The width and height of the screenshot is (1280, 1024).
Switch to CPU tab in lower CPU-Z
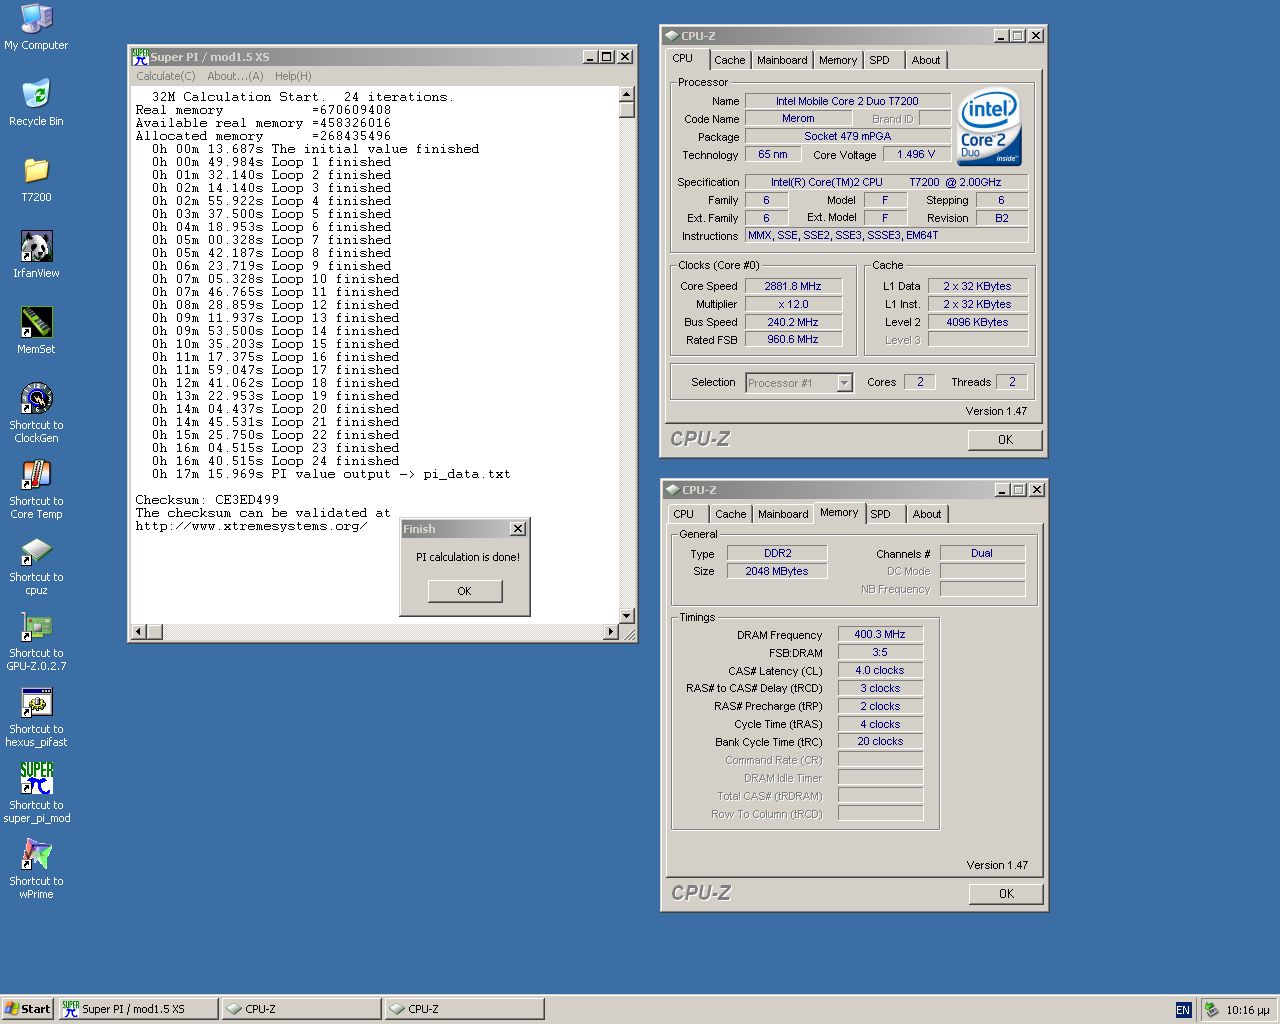pos(687,514)
